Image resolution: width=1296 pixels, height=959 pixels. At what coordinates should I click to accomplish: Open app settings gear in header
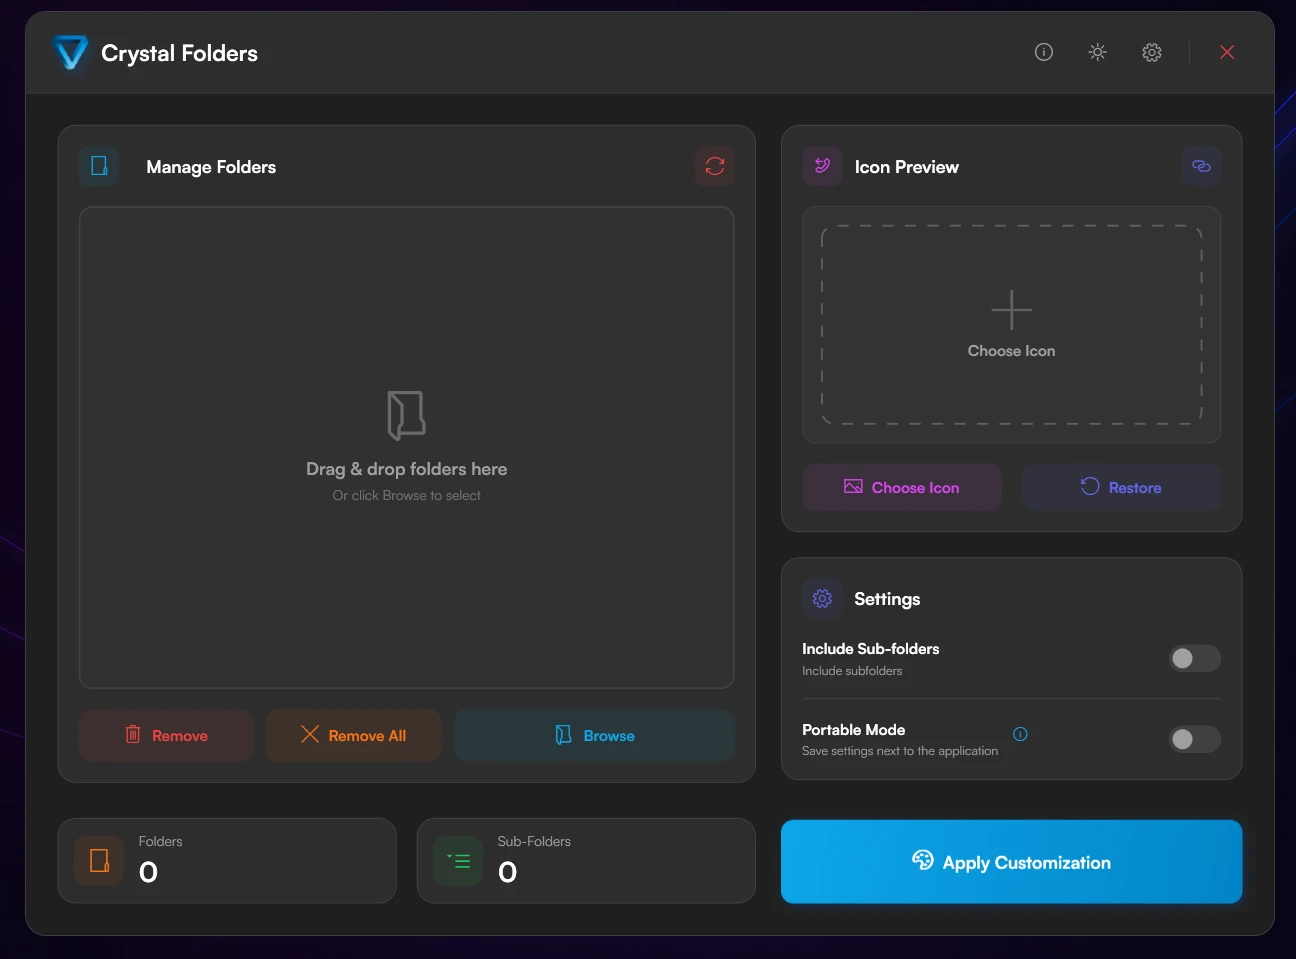1151,52
